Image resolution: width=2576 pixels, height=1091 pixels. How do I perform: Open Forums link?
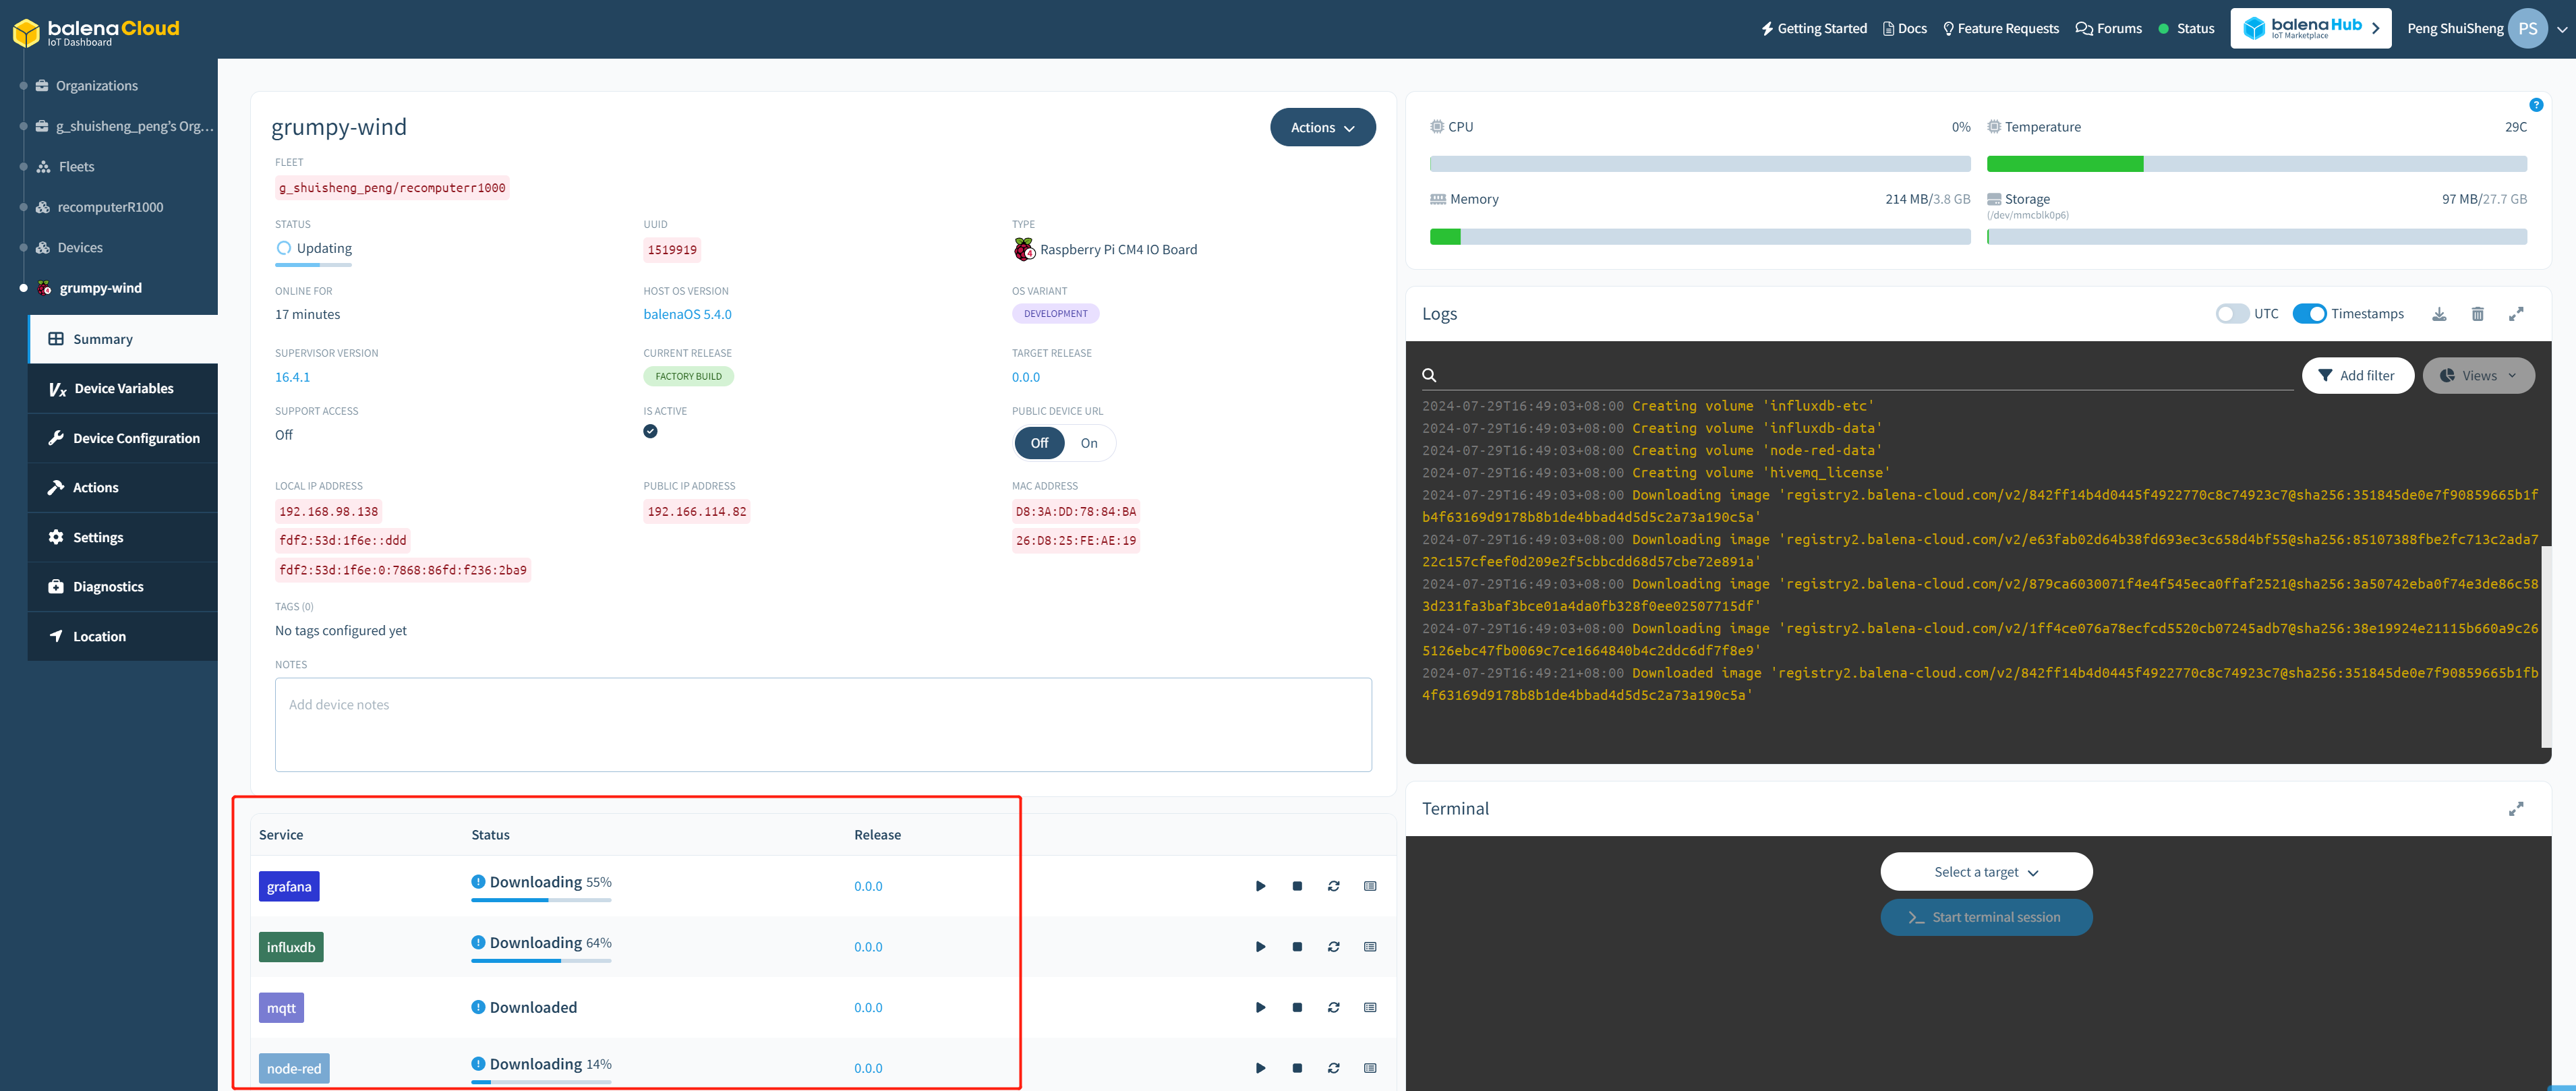coord(2108,29)
